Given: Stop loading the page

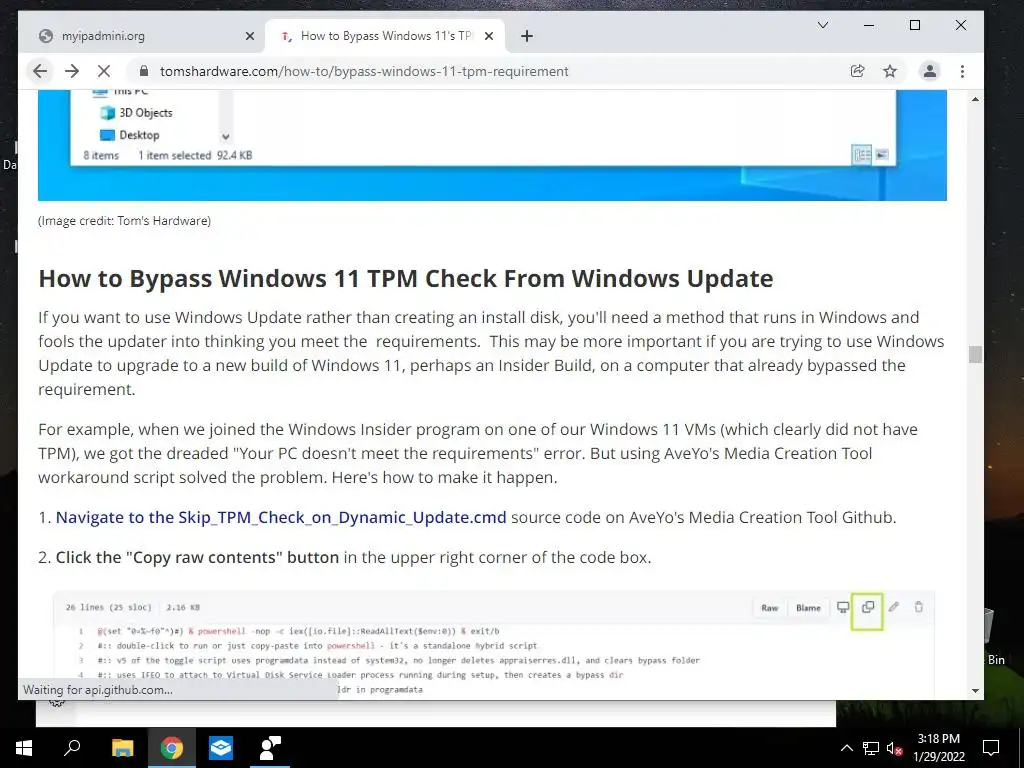Looking at the screenshot, I should [104, 71].
